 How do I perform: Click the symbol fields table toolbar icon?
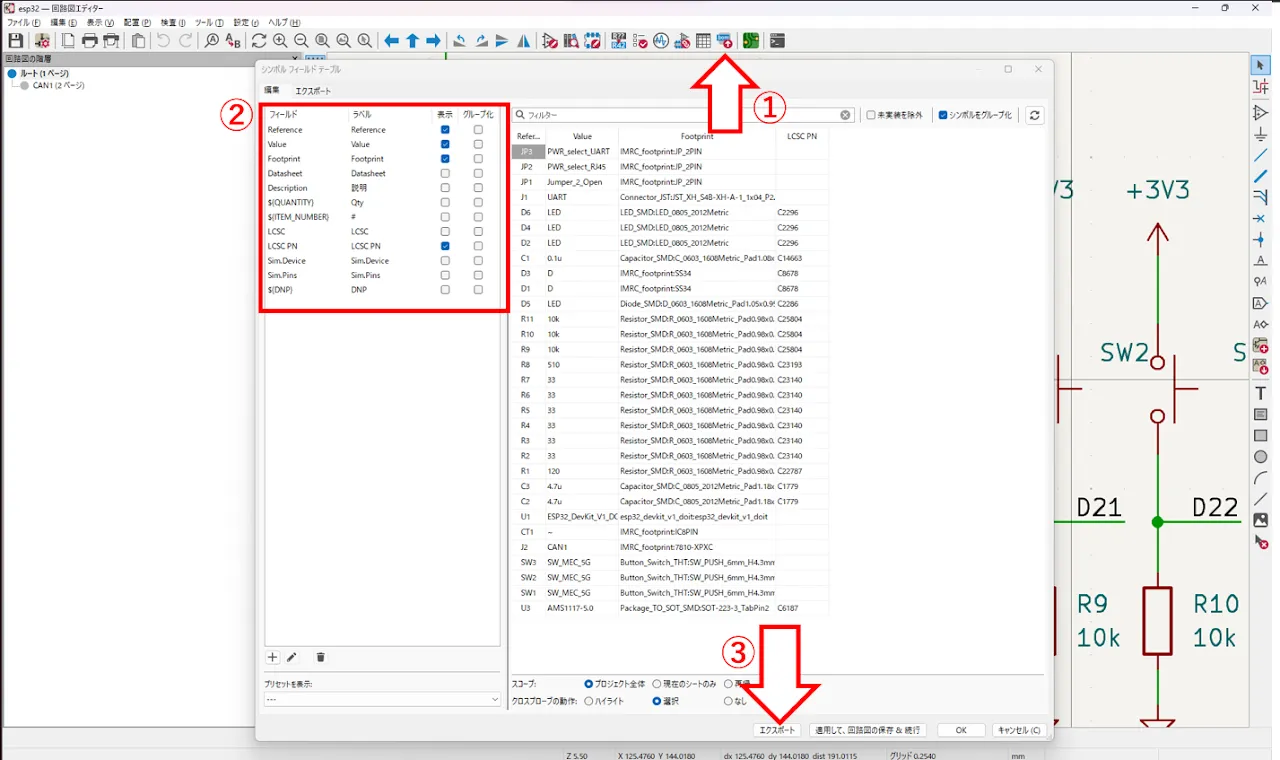(703, 41)
